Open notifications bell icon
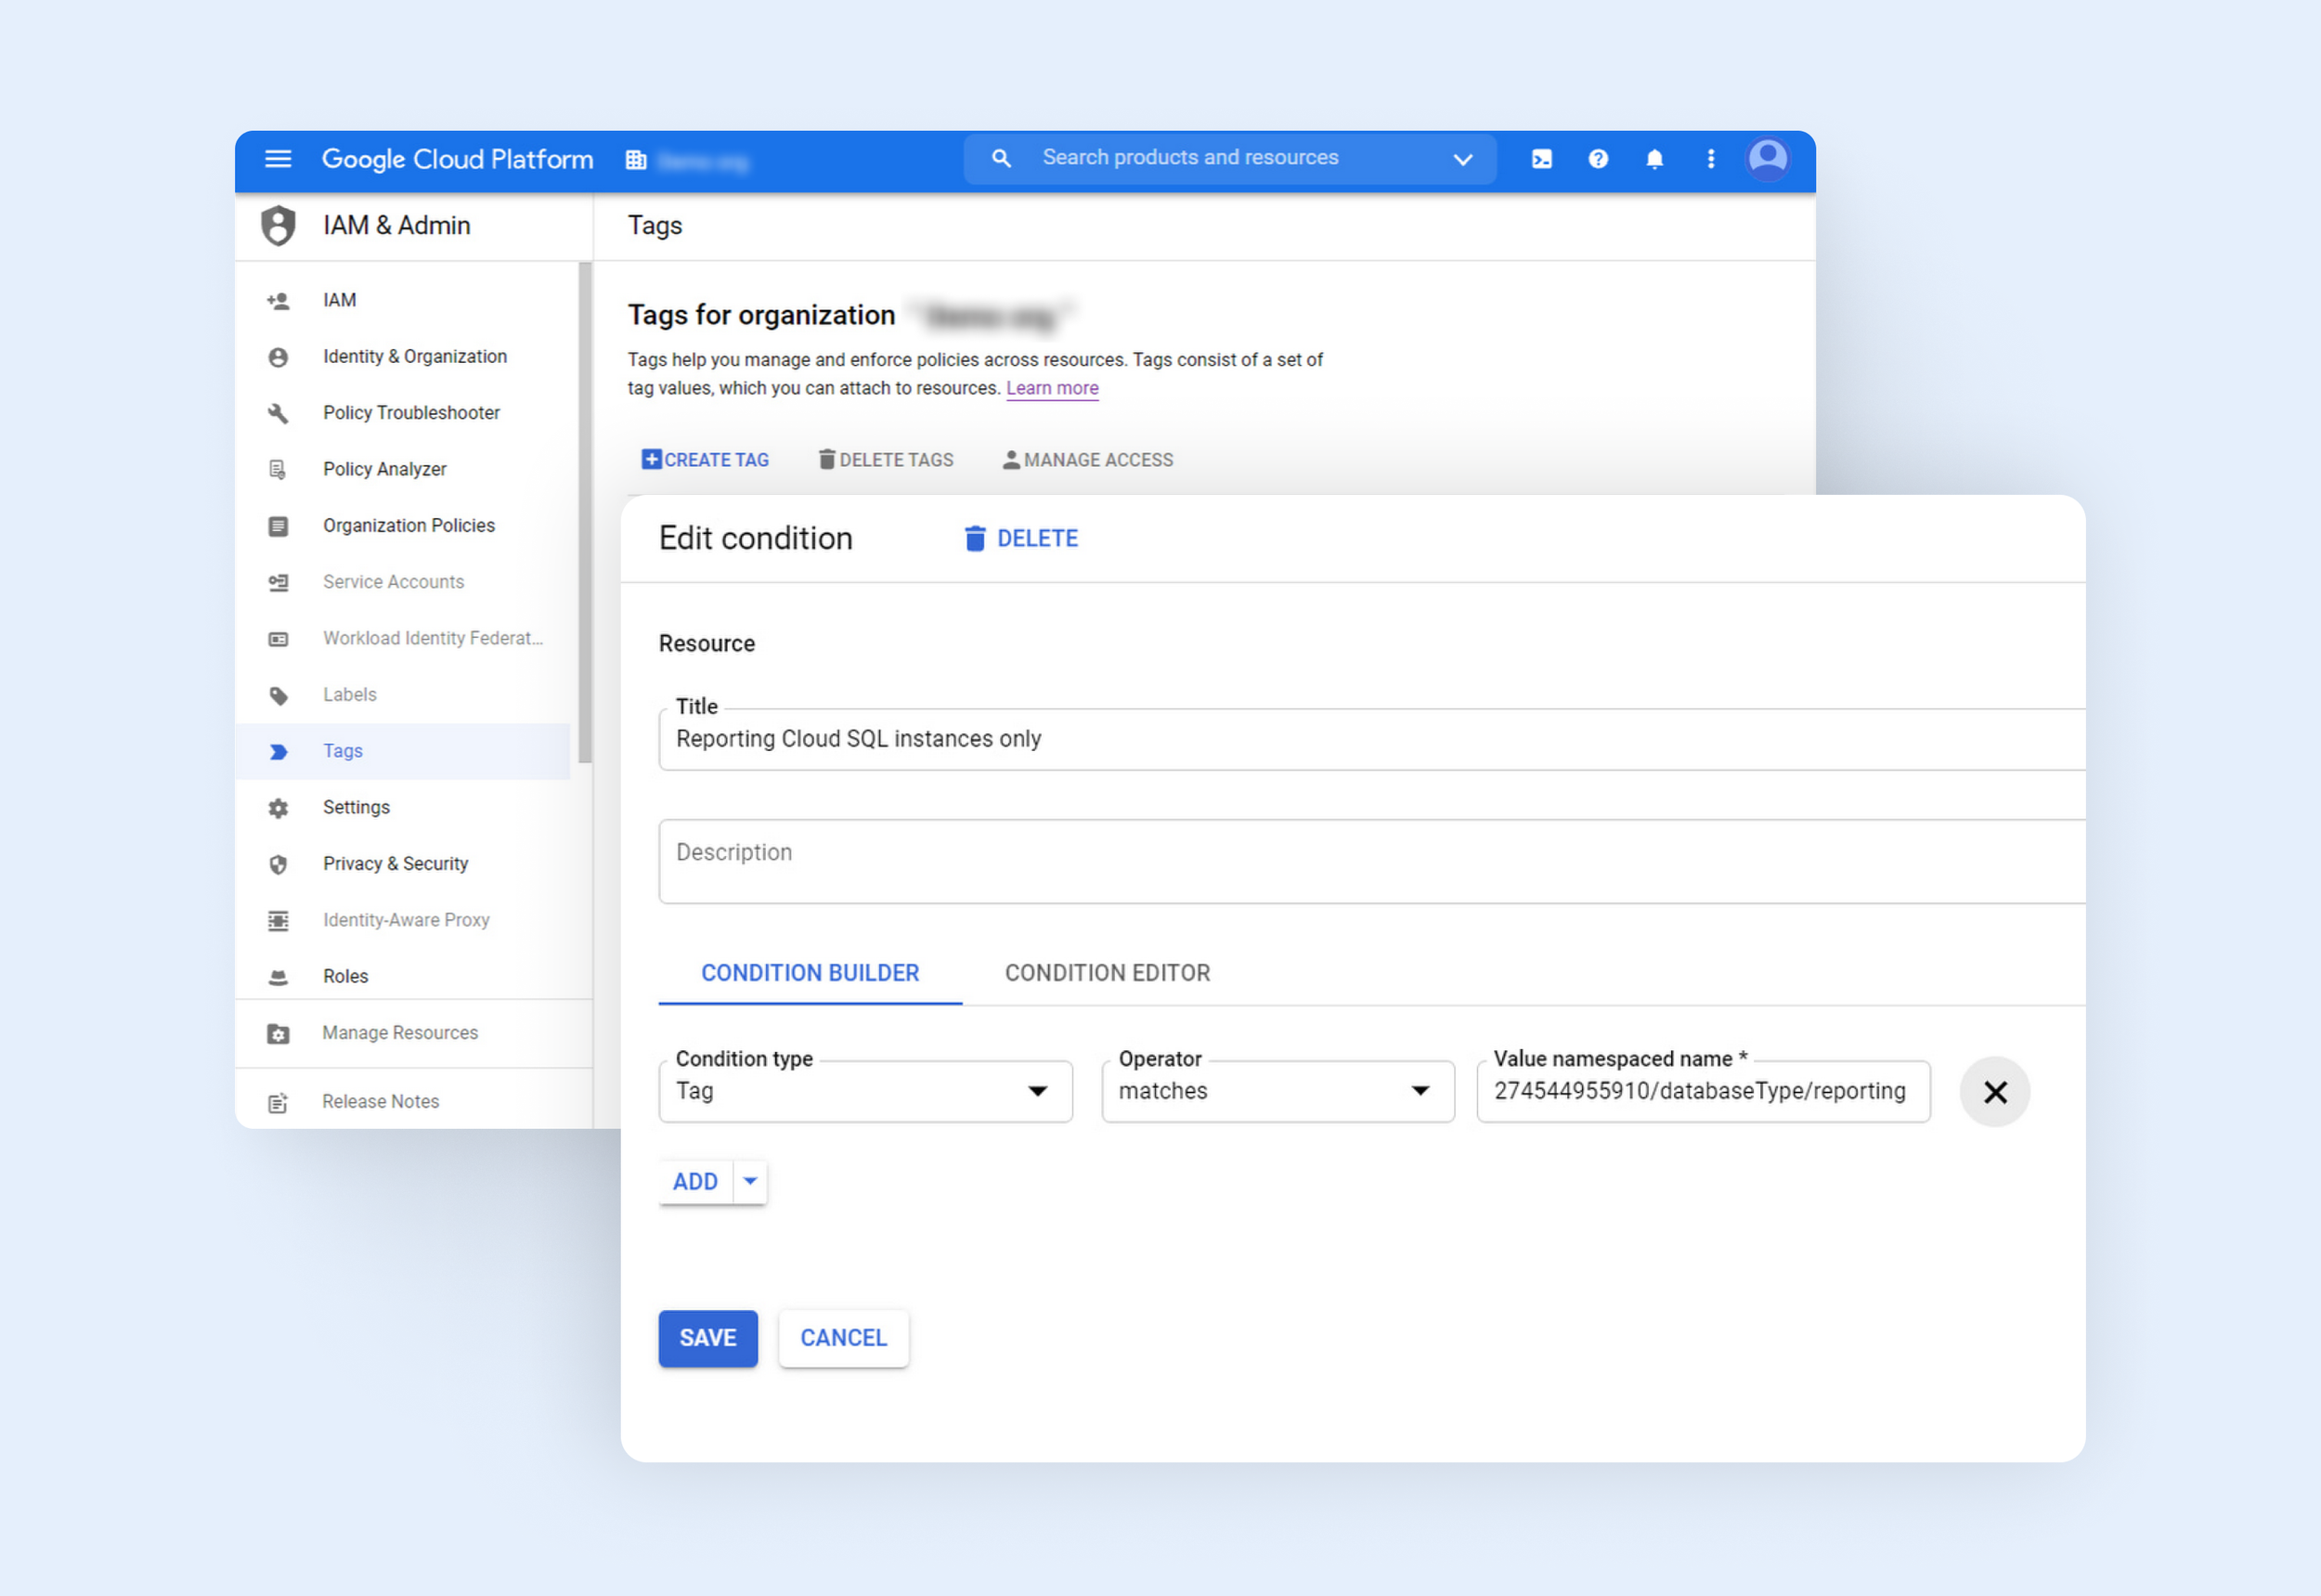The height and width of the screenshot is (1596, 2321). [x=1654, y=159]
